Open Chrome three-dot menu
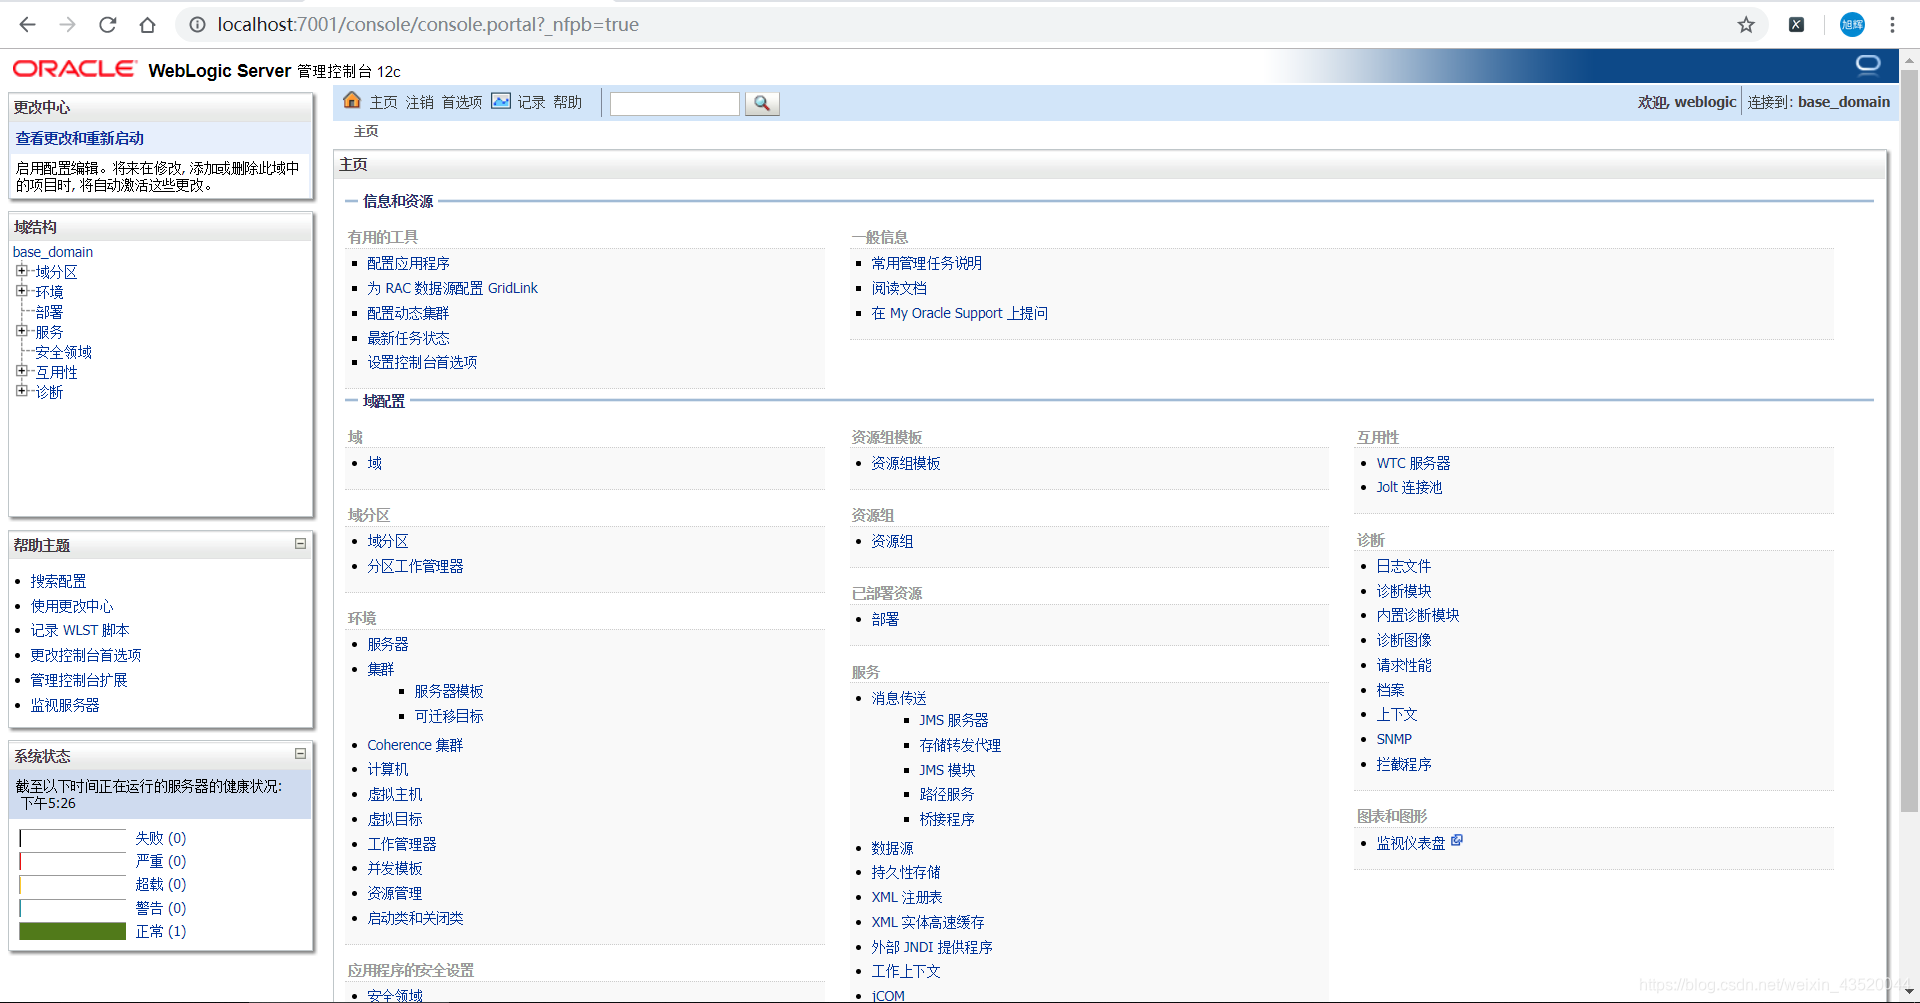Viewport: 1920px width, 1003px height. (x=1892, y=24)
